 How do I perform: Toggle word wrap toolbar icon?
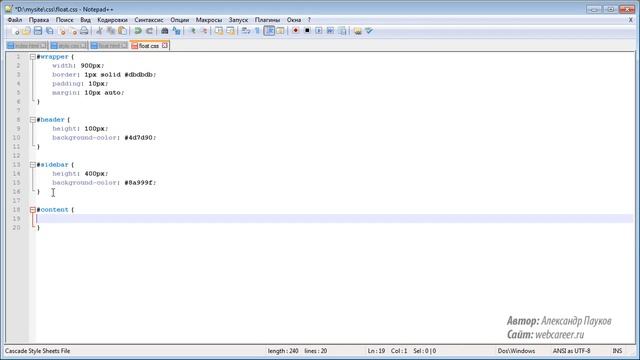[x=246, y=31]
